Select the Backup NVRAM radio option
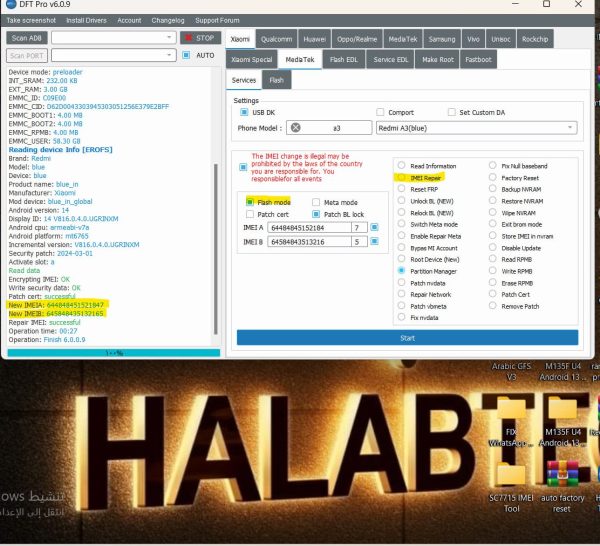The width and height of the screenshot is (600, 546). (x=492, y=189)
